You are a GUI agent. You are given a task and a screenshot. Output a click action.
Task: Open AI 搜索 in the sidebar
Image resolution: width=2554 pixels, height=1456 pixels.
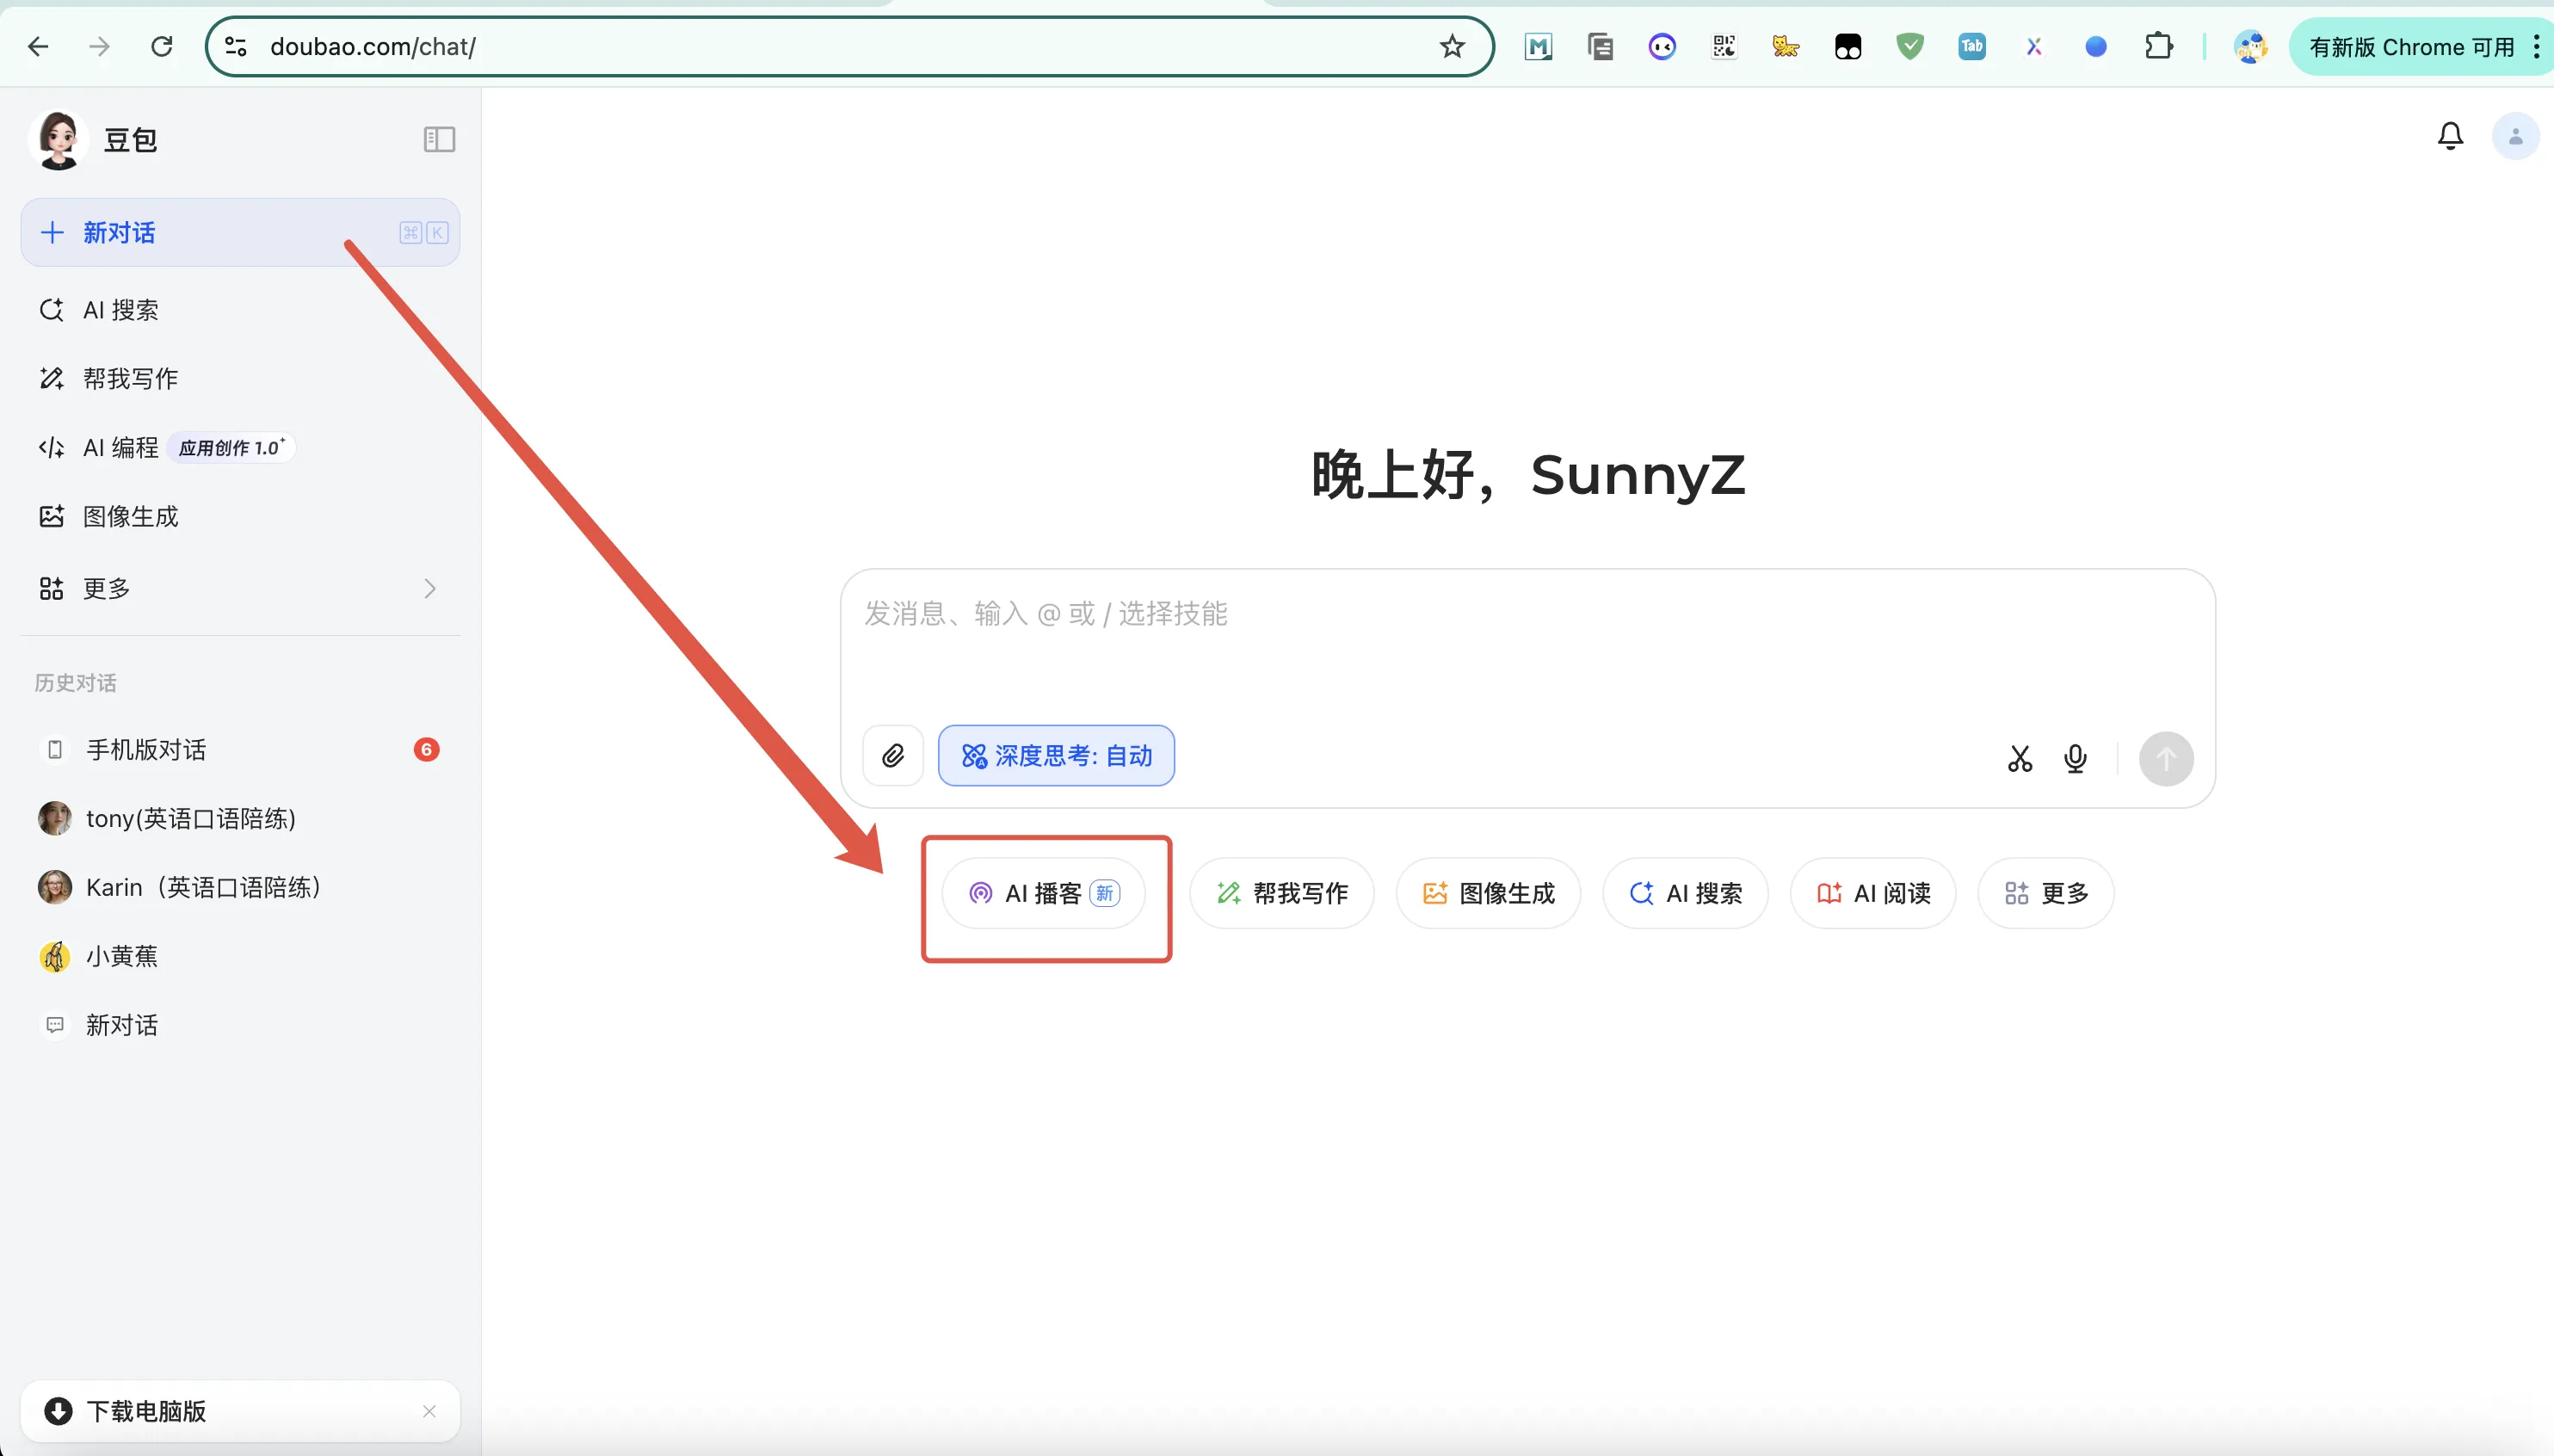point(240,310)
